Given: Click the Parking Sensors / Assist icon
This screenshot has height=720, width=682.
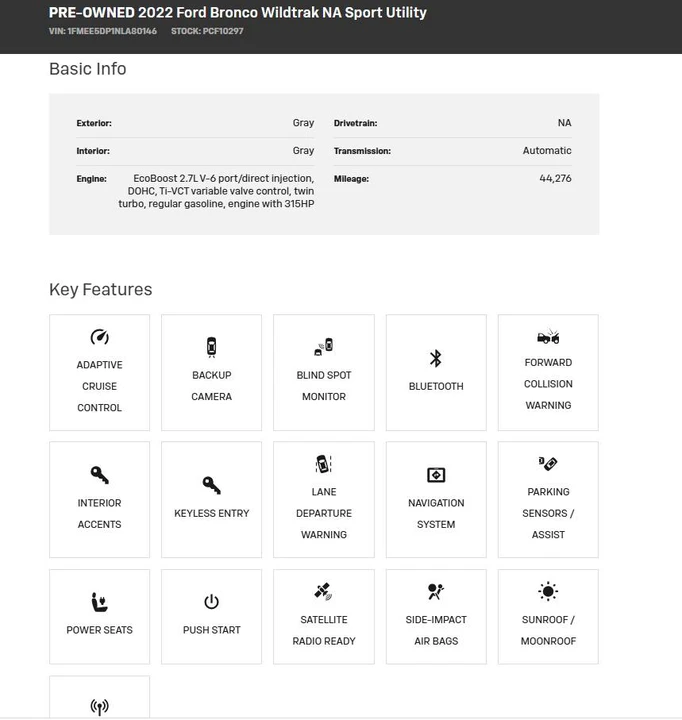Looking at the screenshot, I should coord(548,463).
